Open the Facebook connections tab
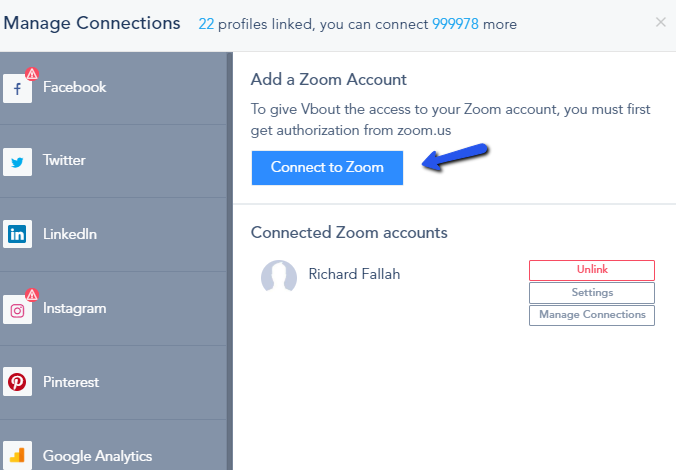 tap(74, 88)
